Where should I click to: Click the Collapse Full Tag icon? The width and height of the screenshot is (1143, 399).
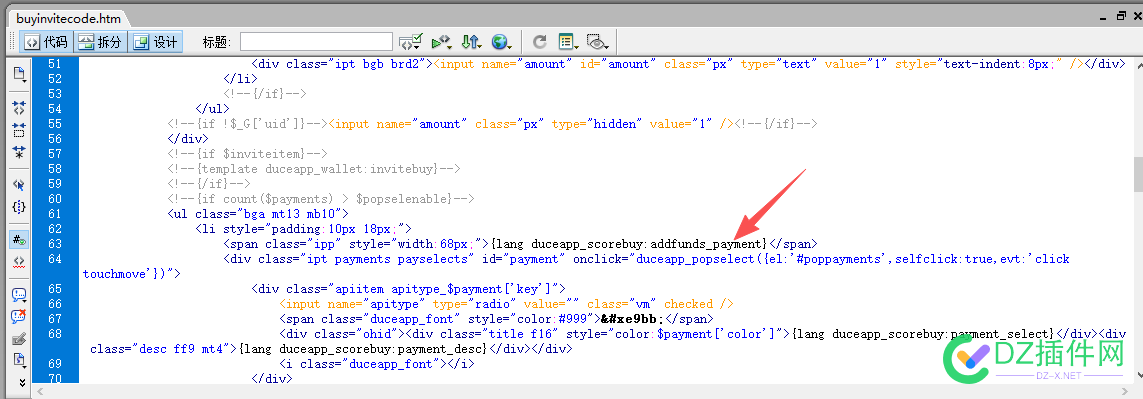point(19,108)
